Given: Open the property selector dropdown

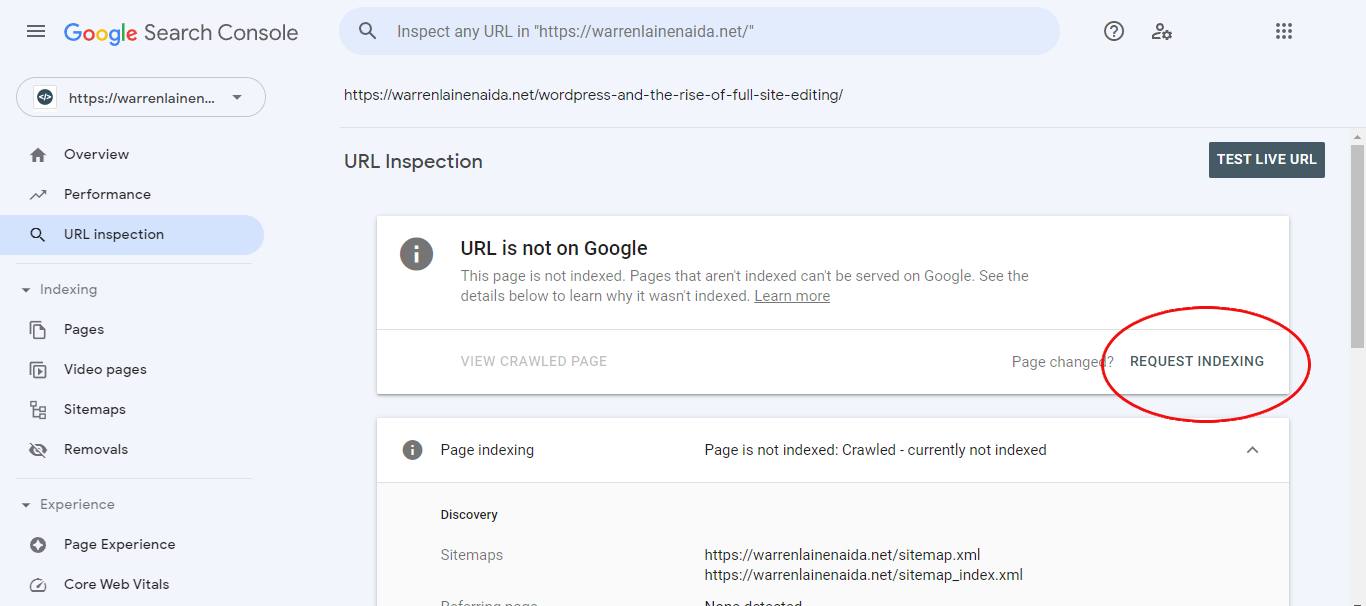Looking at the screenshot, I should (x=141, y=97).
